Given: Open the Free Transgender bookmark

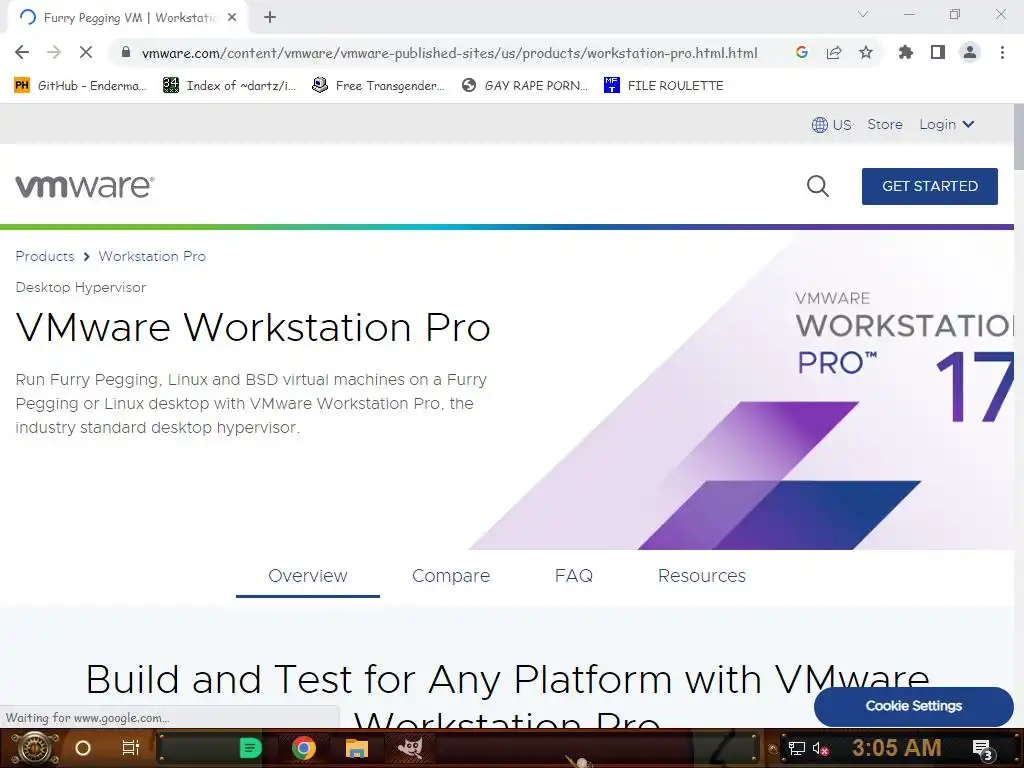Looking at the screenshot, I should point(378,86).
